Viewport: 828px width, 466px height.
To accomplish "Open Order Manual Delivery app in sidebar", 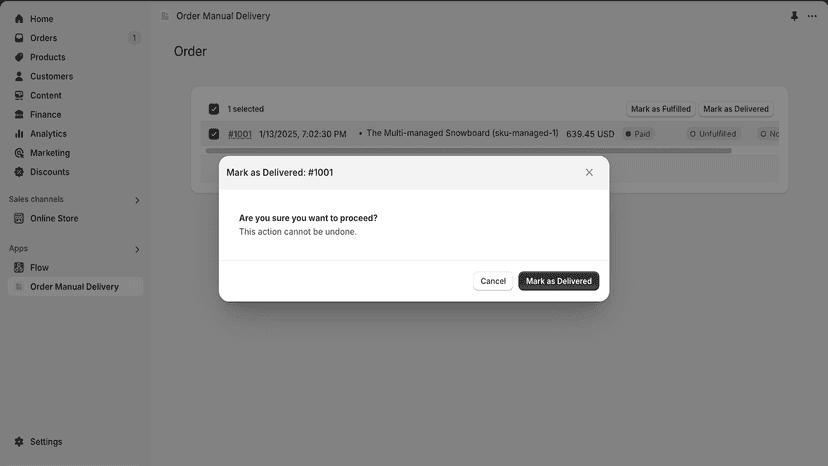I will click(75, 287).
